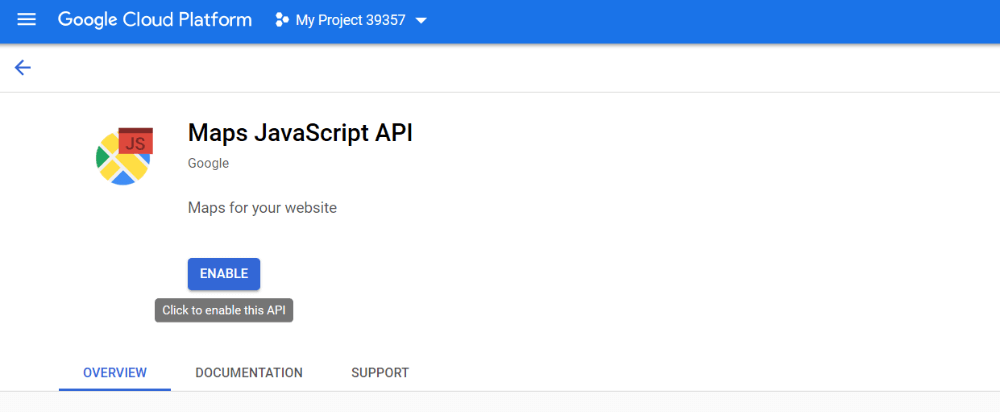Screen dimensions: 1000x412
Task: Open the Support tab
Action: click(380, 372)
